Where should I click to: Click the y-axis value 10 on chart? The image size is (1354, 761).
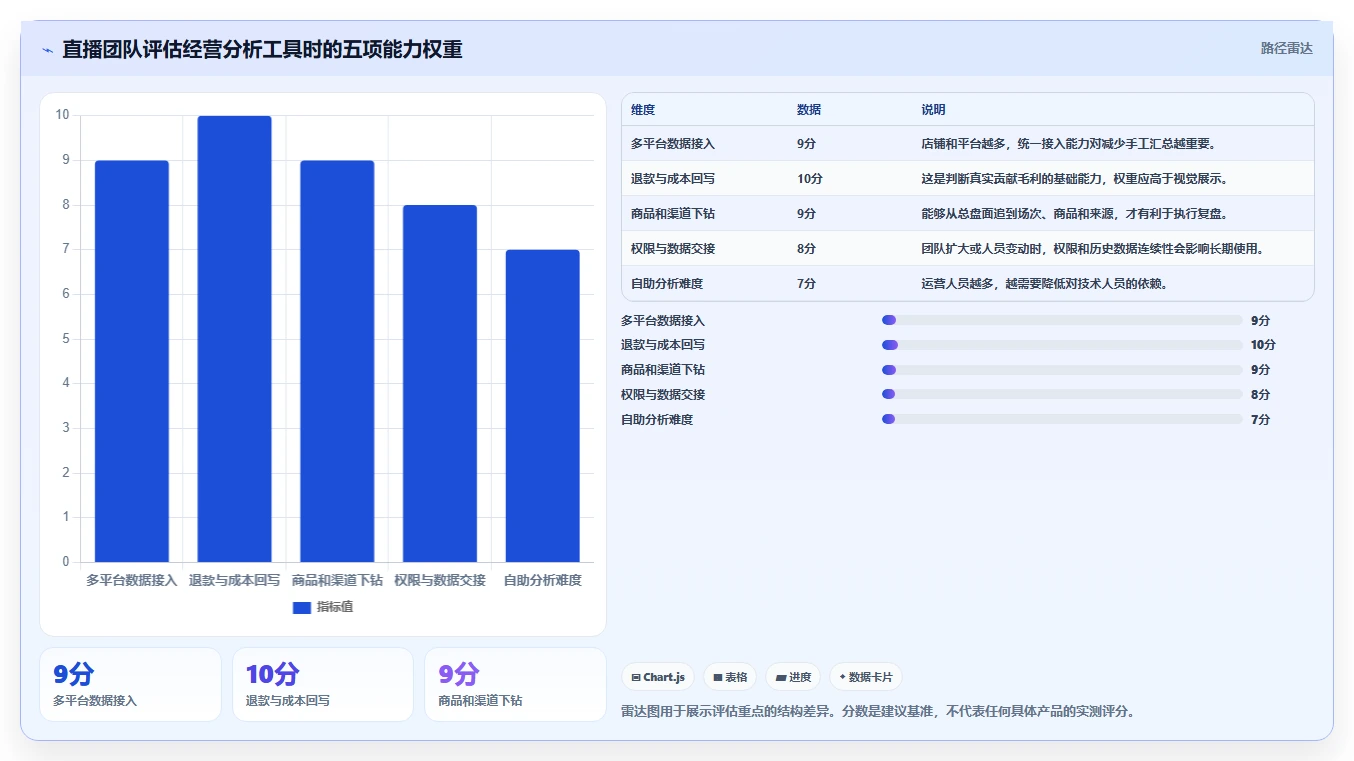tap(63, 115)
